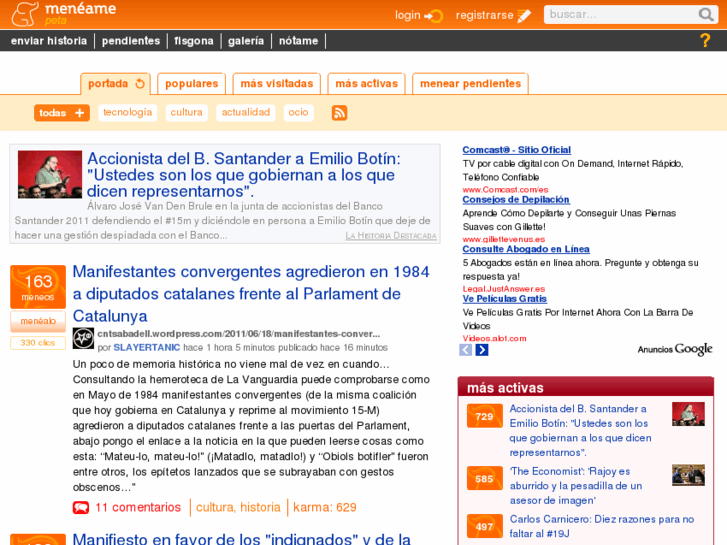Click Anuncios Google label
The height and width of the screenshot is (545, 727).
click(x=675, y=349)
